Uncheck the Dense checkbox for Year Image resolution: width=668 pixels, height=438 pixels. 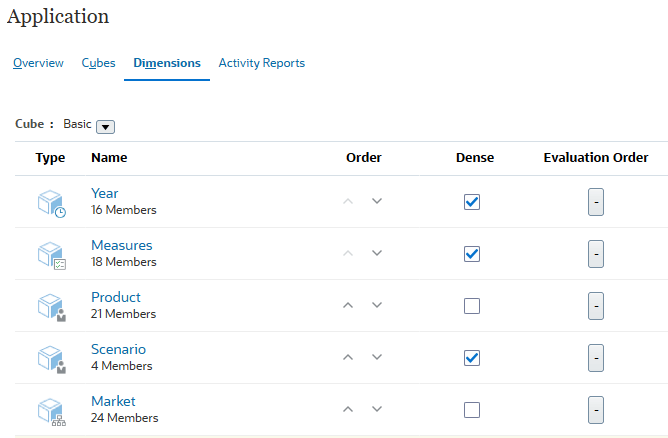472,202
